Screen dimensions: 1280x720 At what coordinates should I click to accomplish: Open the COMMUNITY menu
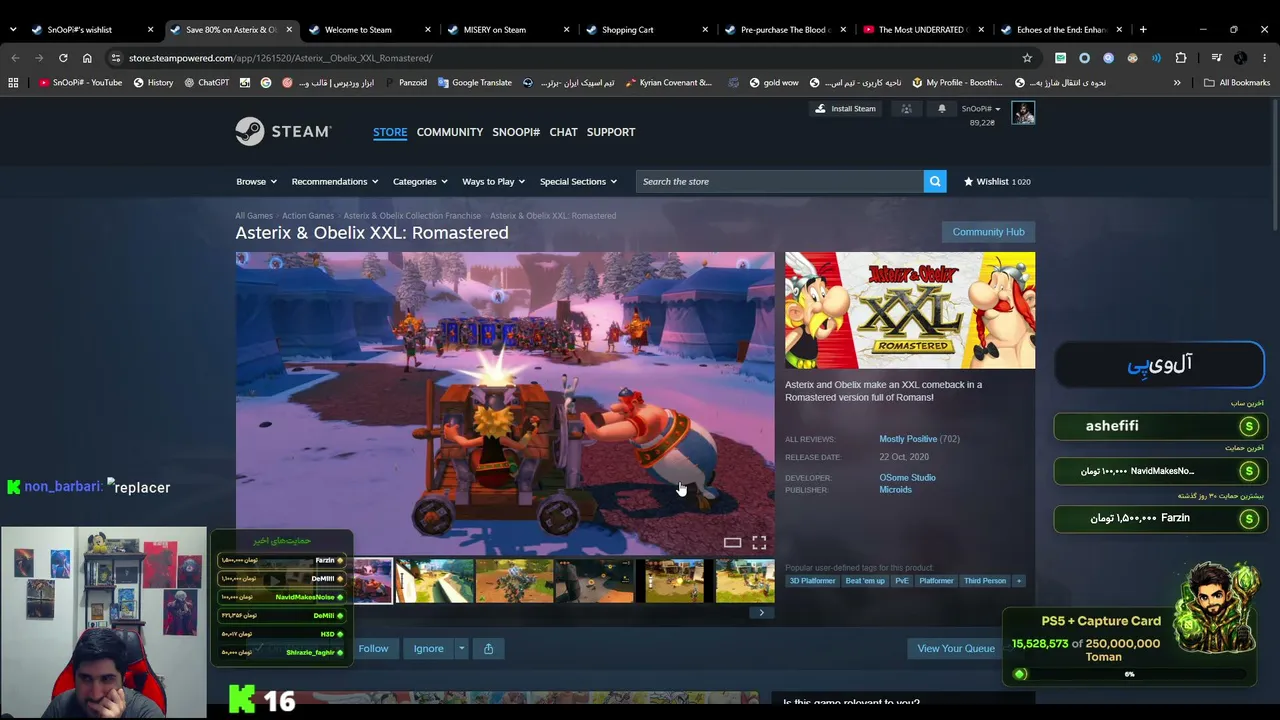coord(450,132)
